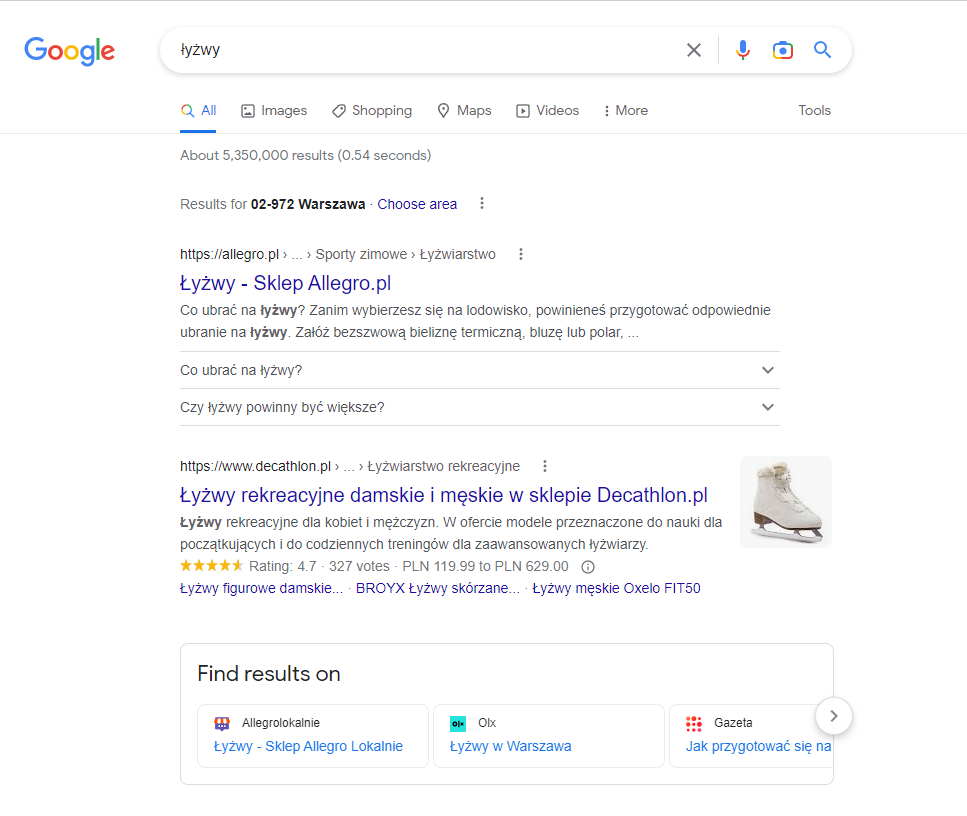
Task: Click the Choose area link
Action: (417, 204)
